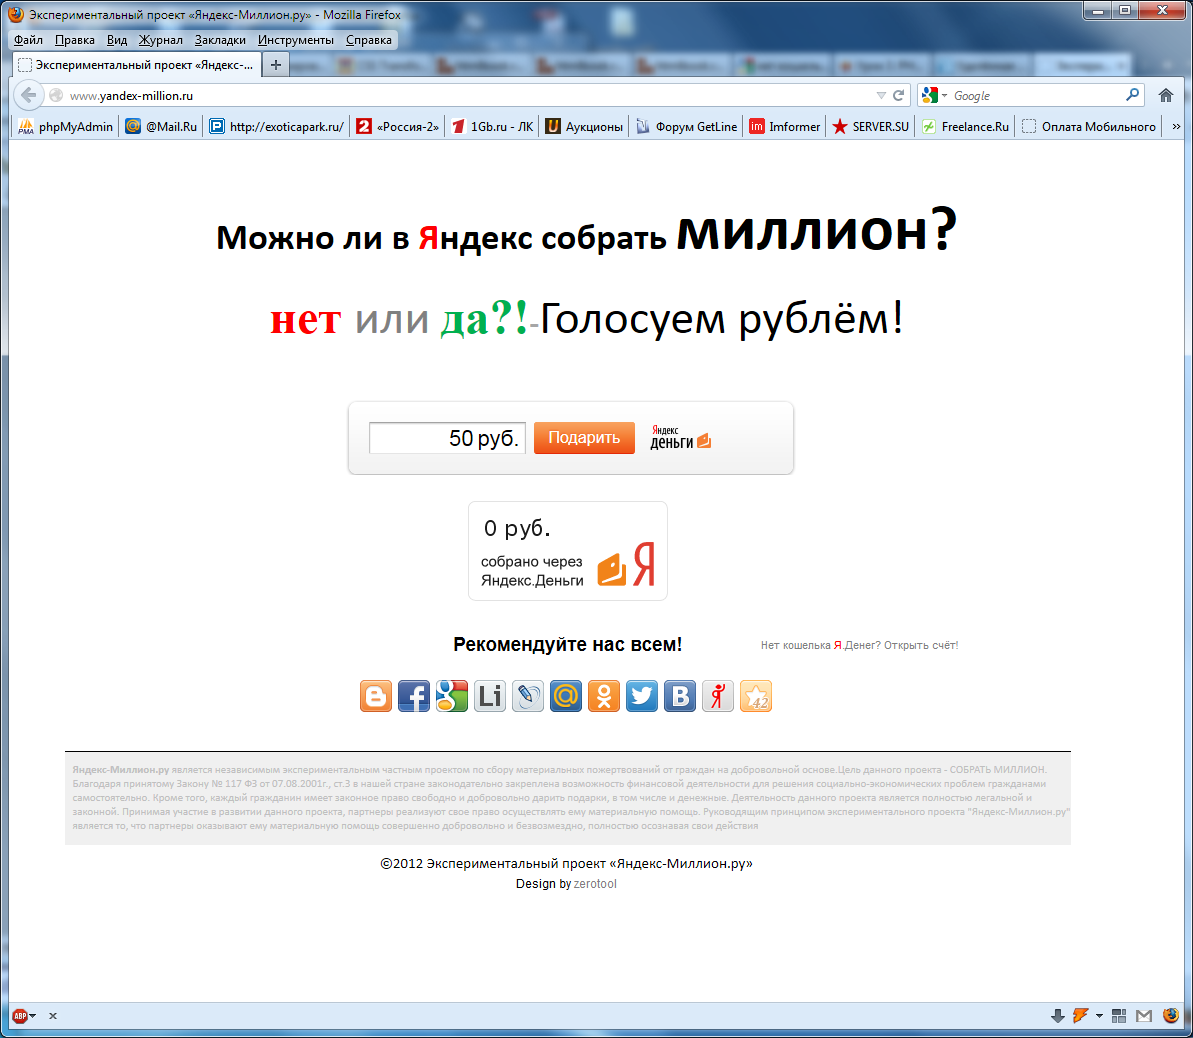Open a new tab with the + button
This screenshot has height=1038, width=1193.
coord(274,63)
